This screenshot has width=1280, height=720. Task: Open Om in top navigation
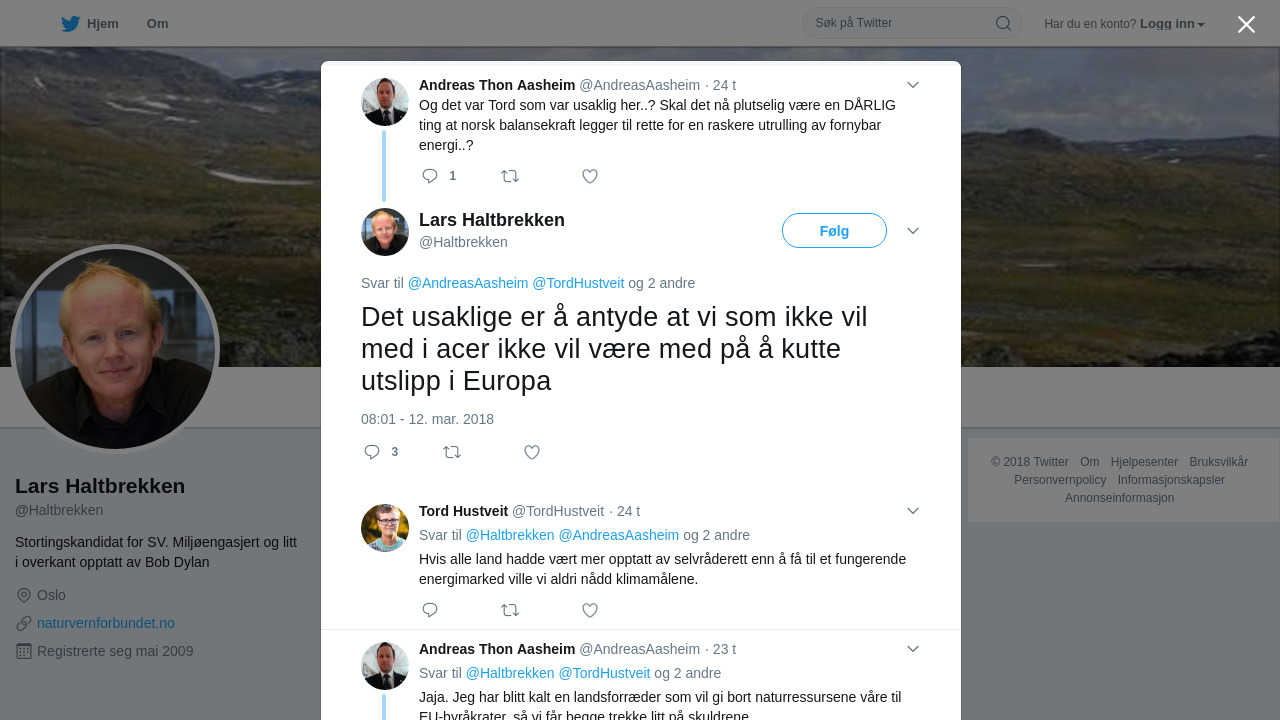tap(157, 24)
